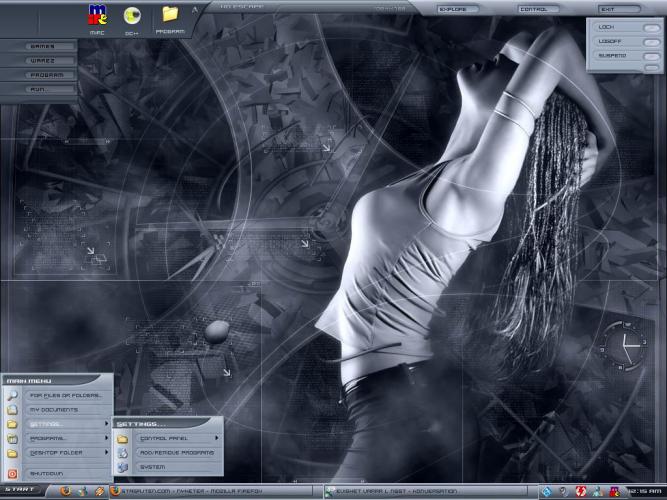Select My Documents in the Main Menu
This screenshot has height=500, width=667.
[x=54, y=410]
